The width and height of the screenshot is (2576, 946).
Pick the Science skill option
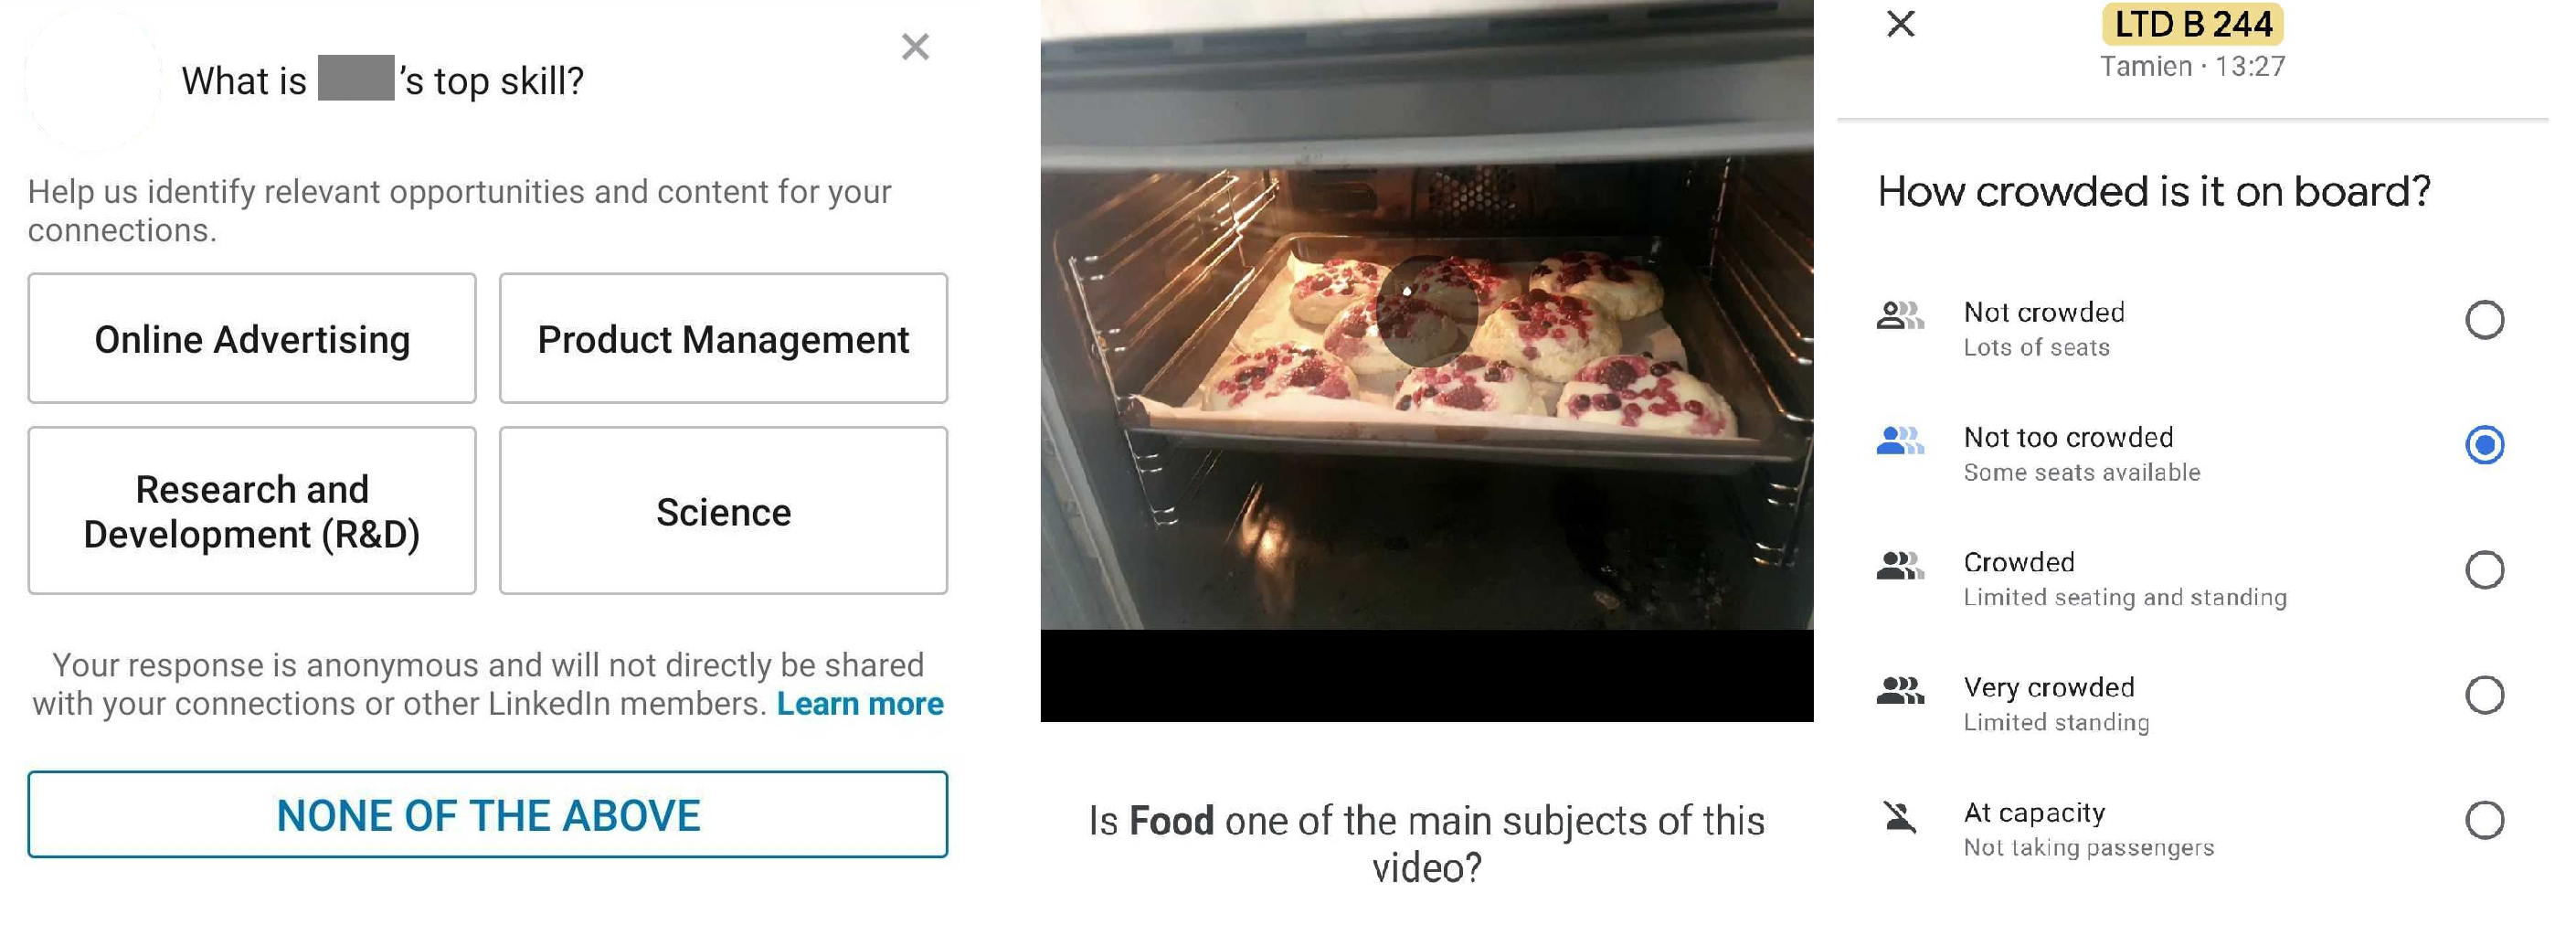723,511
